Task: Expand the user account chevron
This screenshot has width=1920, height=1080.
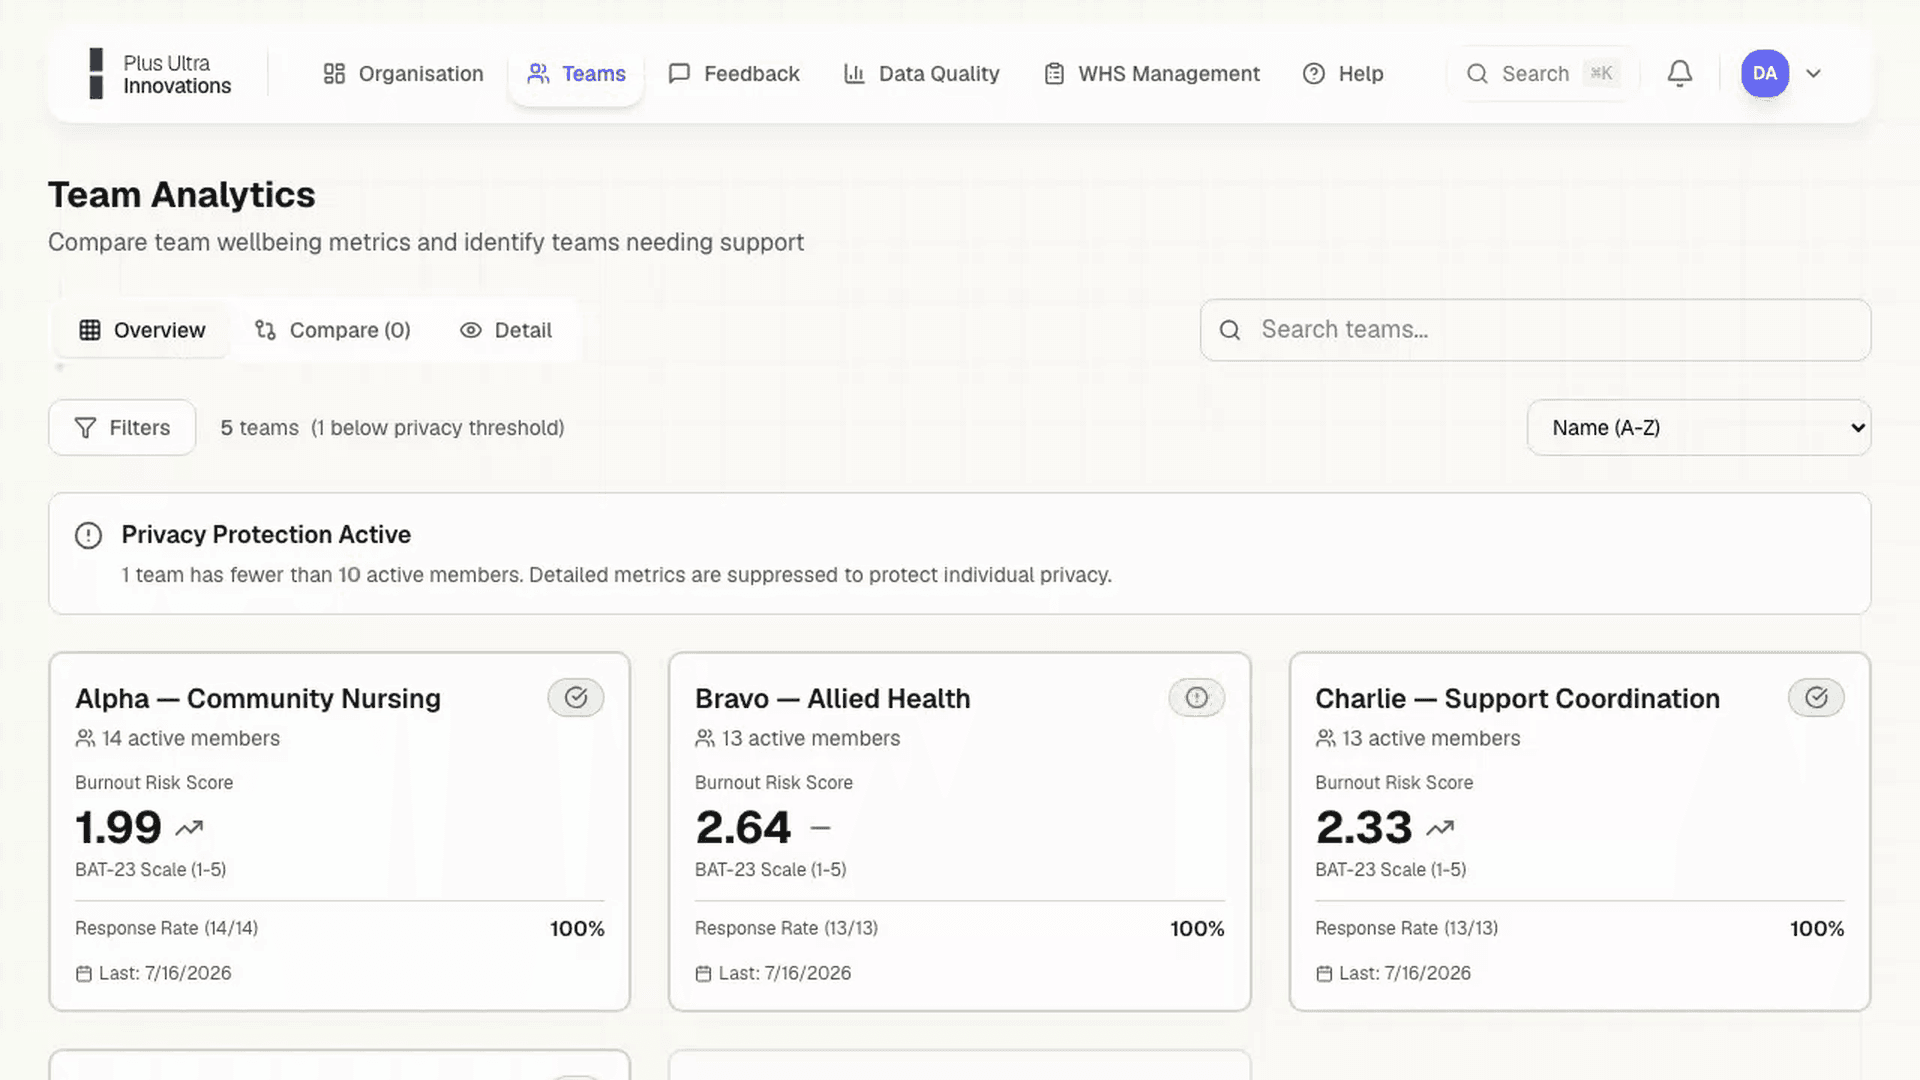Action: 1814,74
